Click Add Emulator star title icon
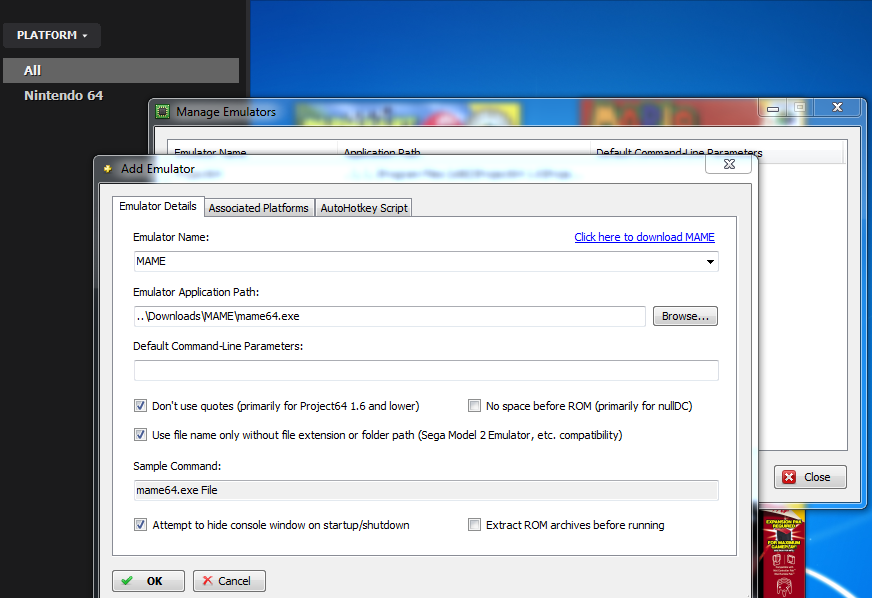872x598 pixels. 108,169
